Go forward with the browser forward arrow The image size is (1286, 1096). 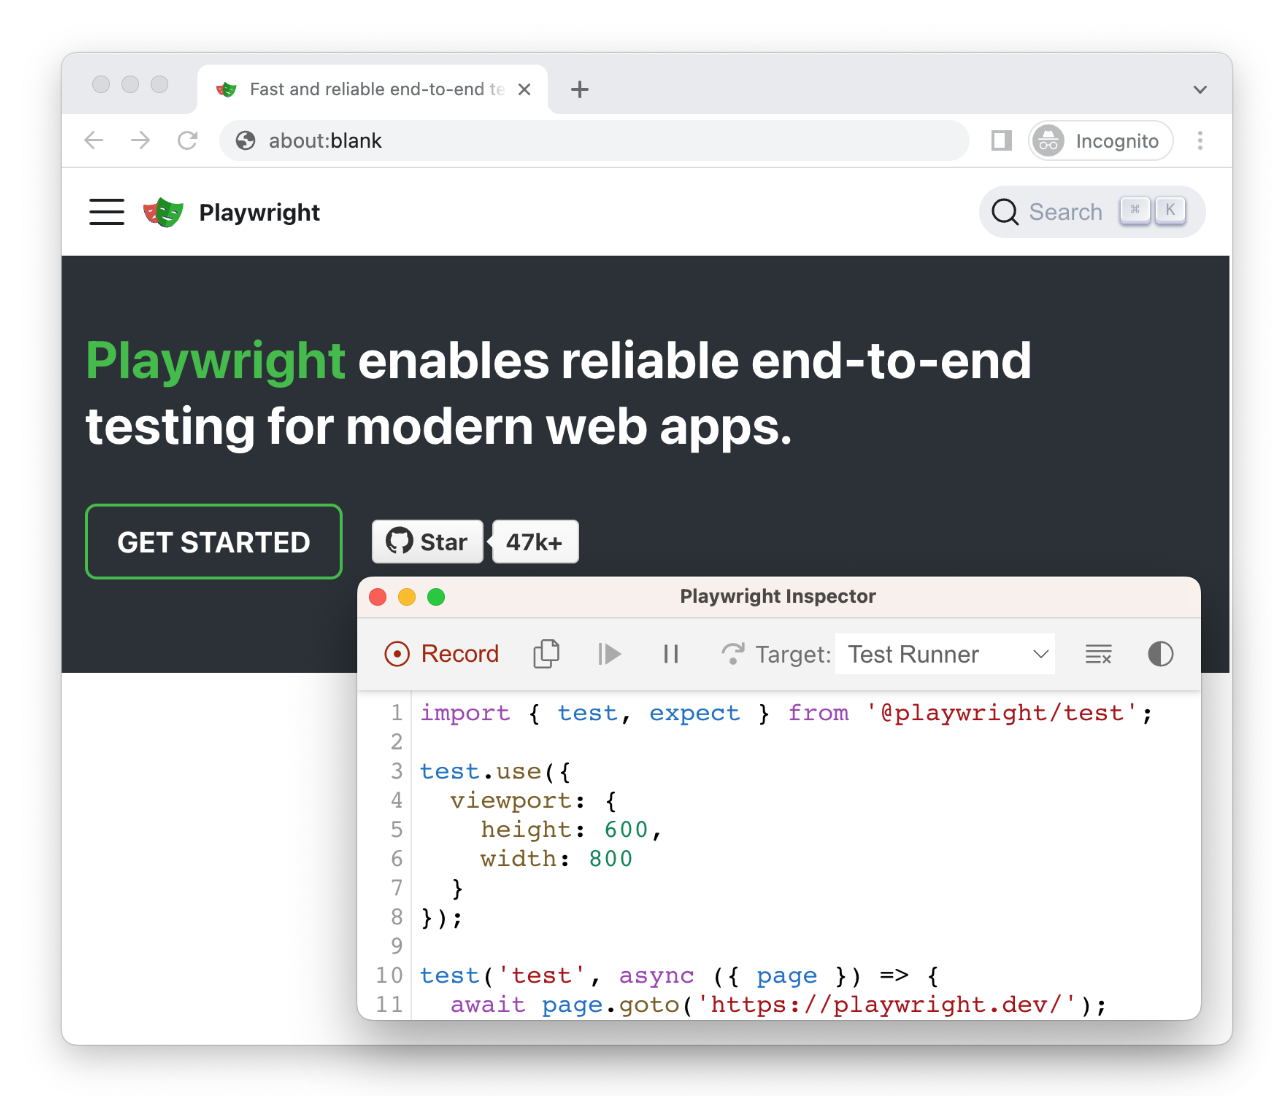point(140,141)
